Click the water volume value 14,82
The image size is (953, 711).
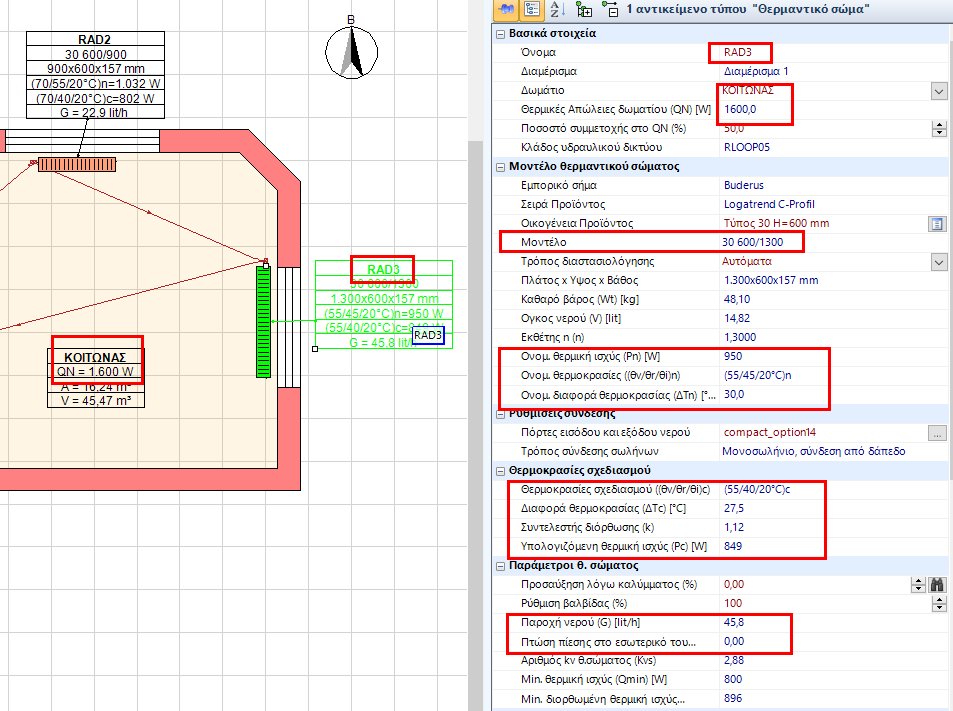pyautogui.click(x=737, y=318)
